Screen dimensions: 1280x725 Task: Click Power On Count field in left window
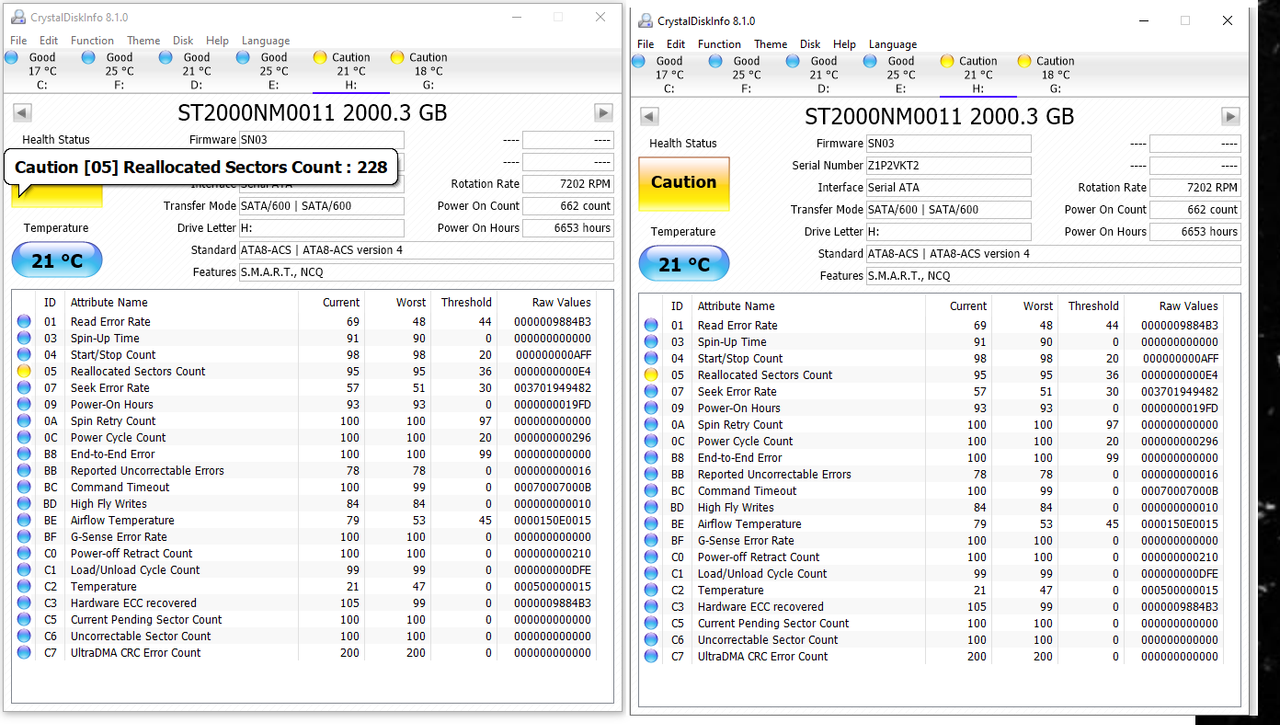pos(568,206)
